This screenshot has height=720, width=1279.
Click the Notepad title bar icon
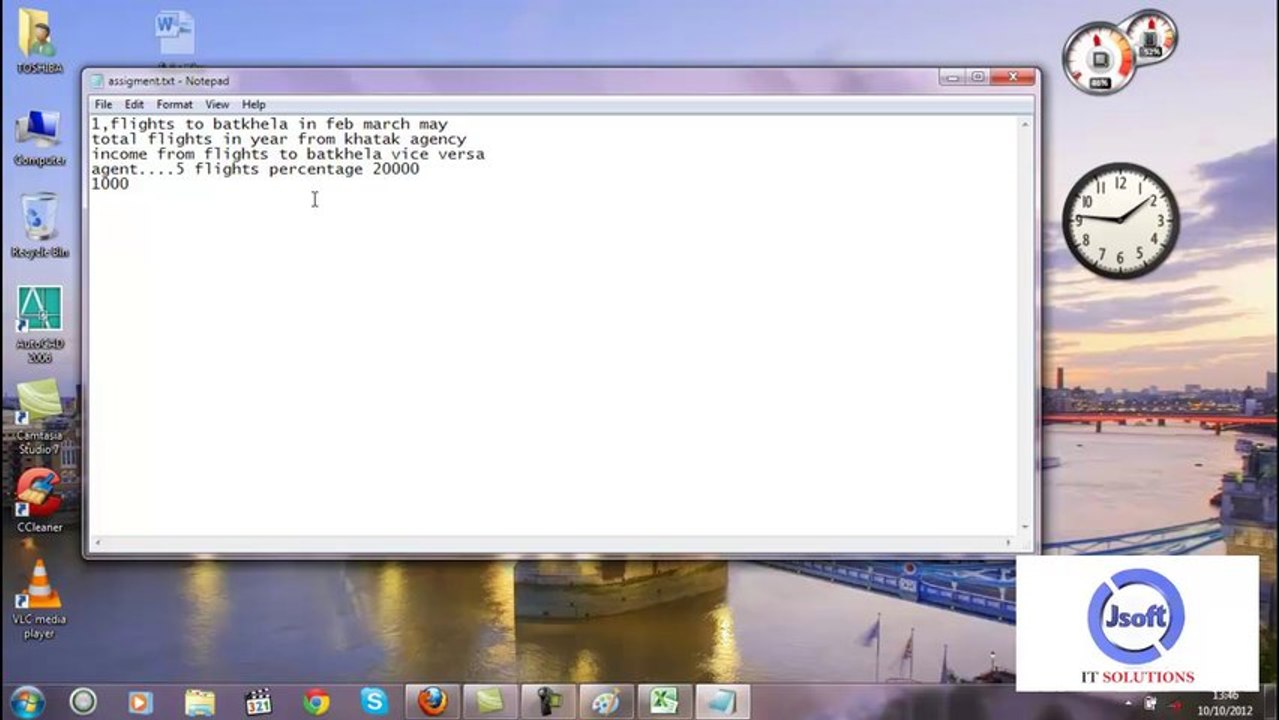click(x=97, y=81)
